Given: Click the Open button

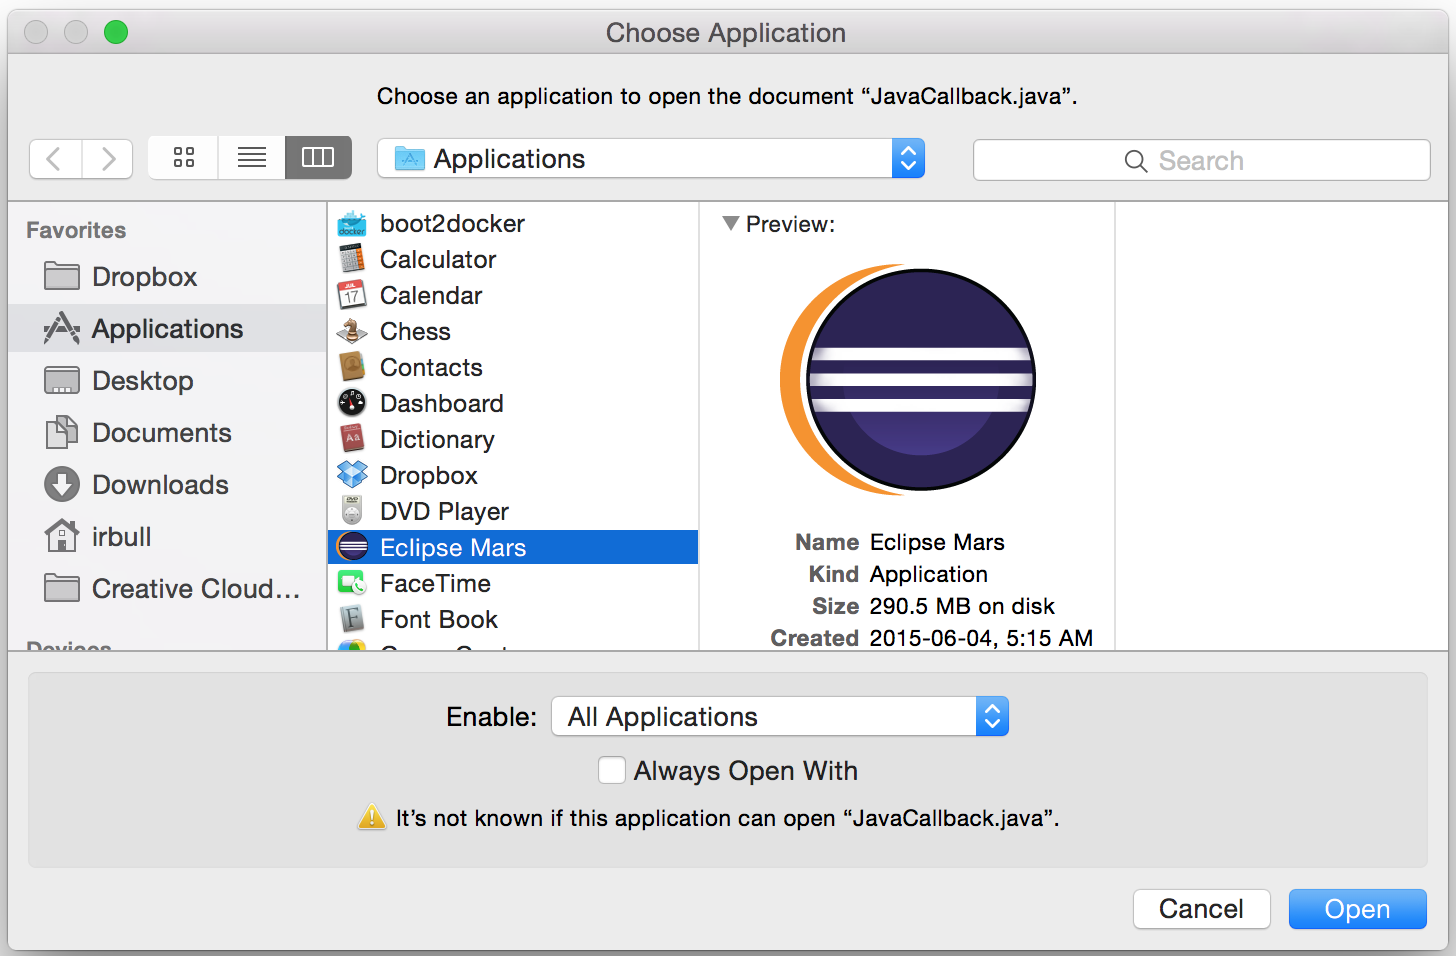Looking at the screenshot, I should click(1357, 909).
